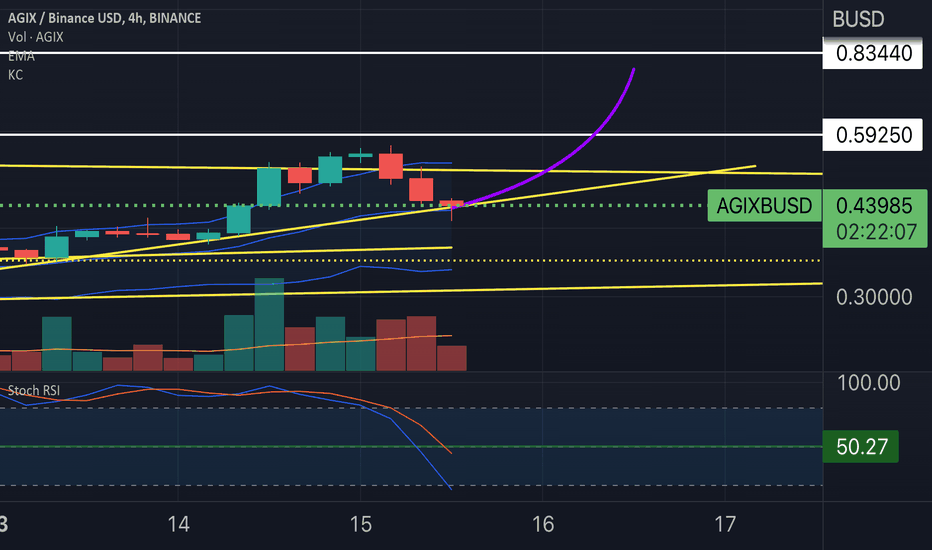Click the 14 date on time axis

tap(178, 524)
